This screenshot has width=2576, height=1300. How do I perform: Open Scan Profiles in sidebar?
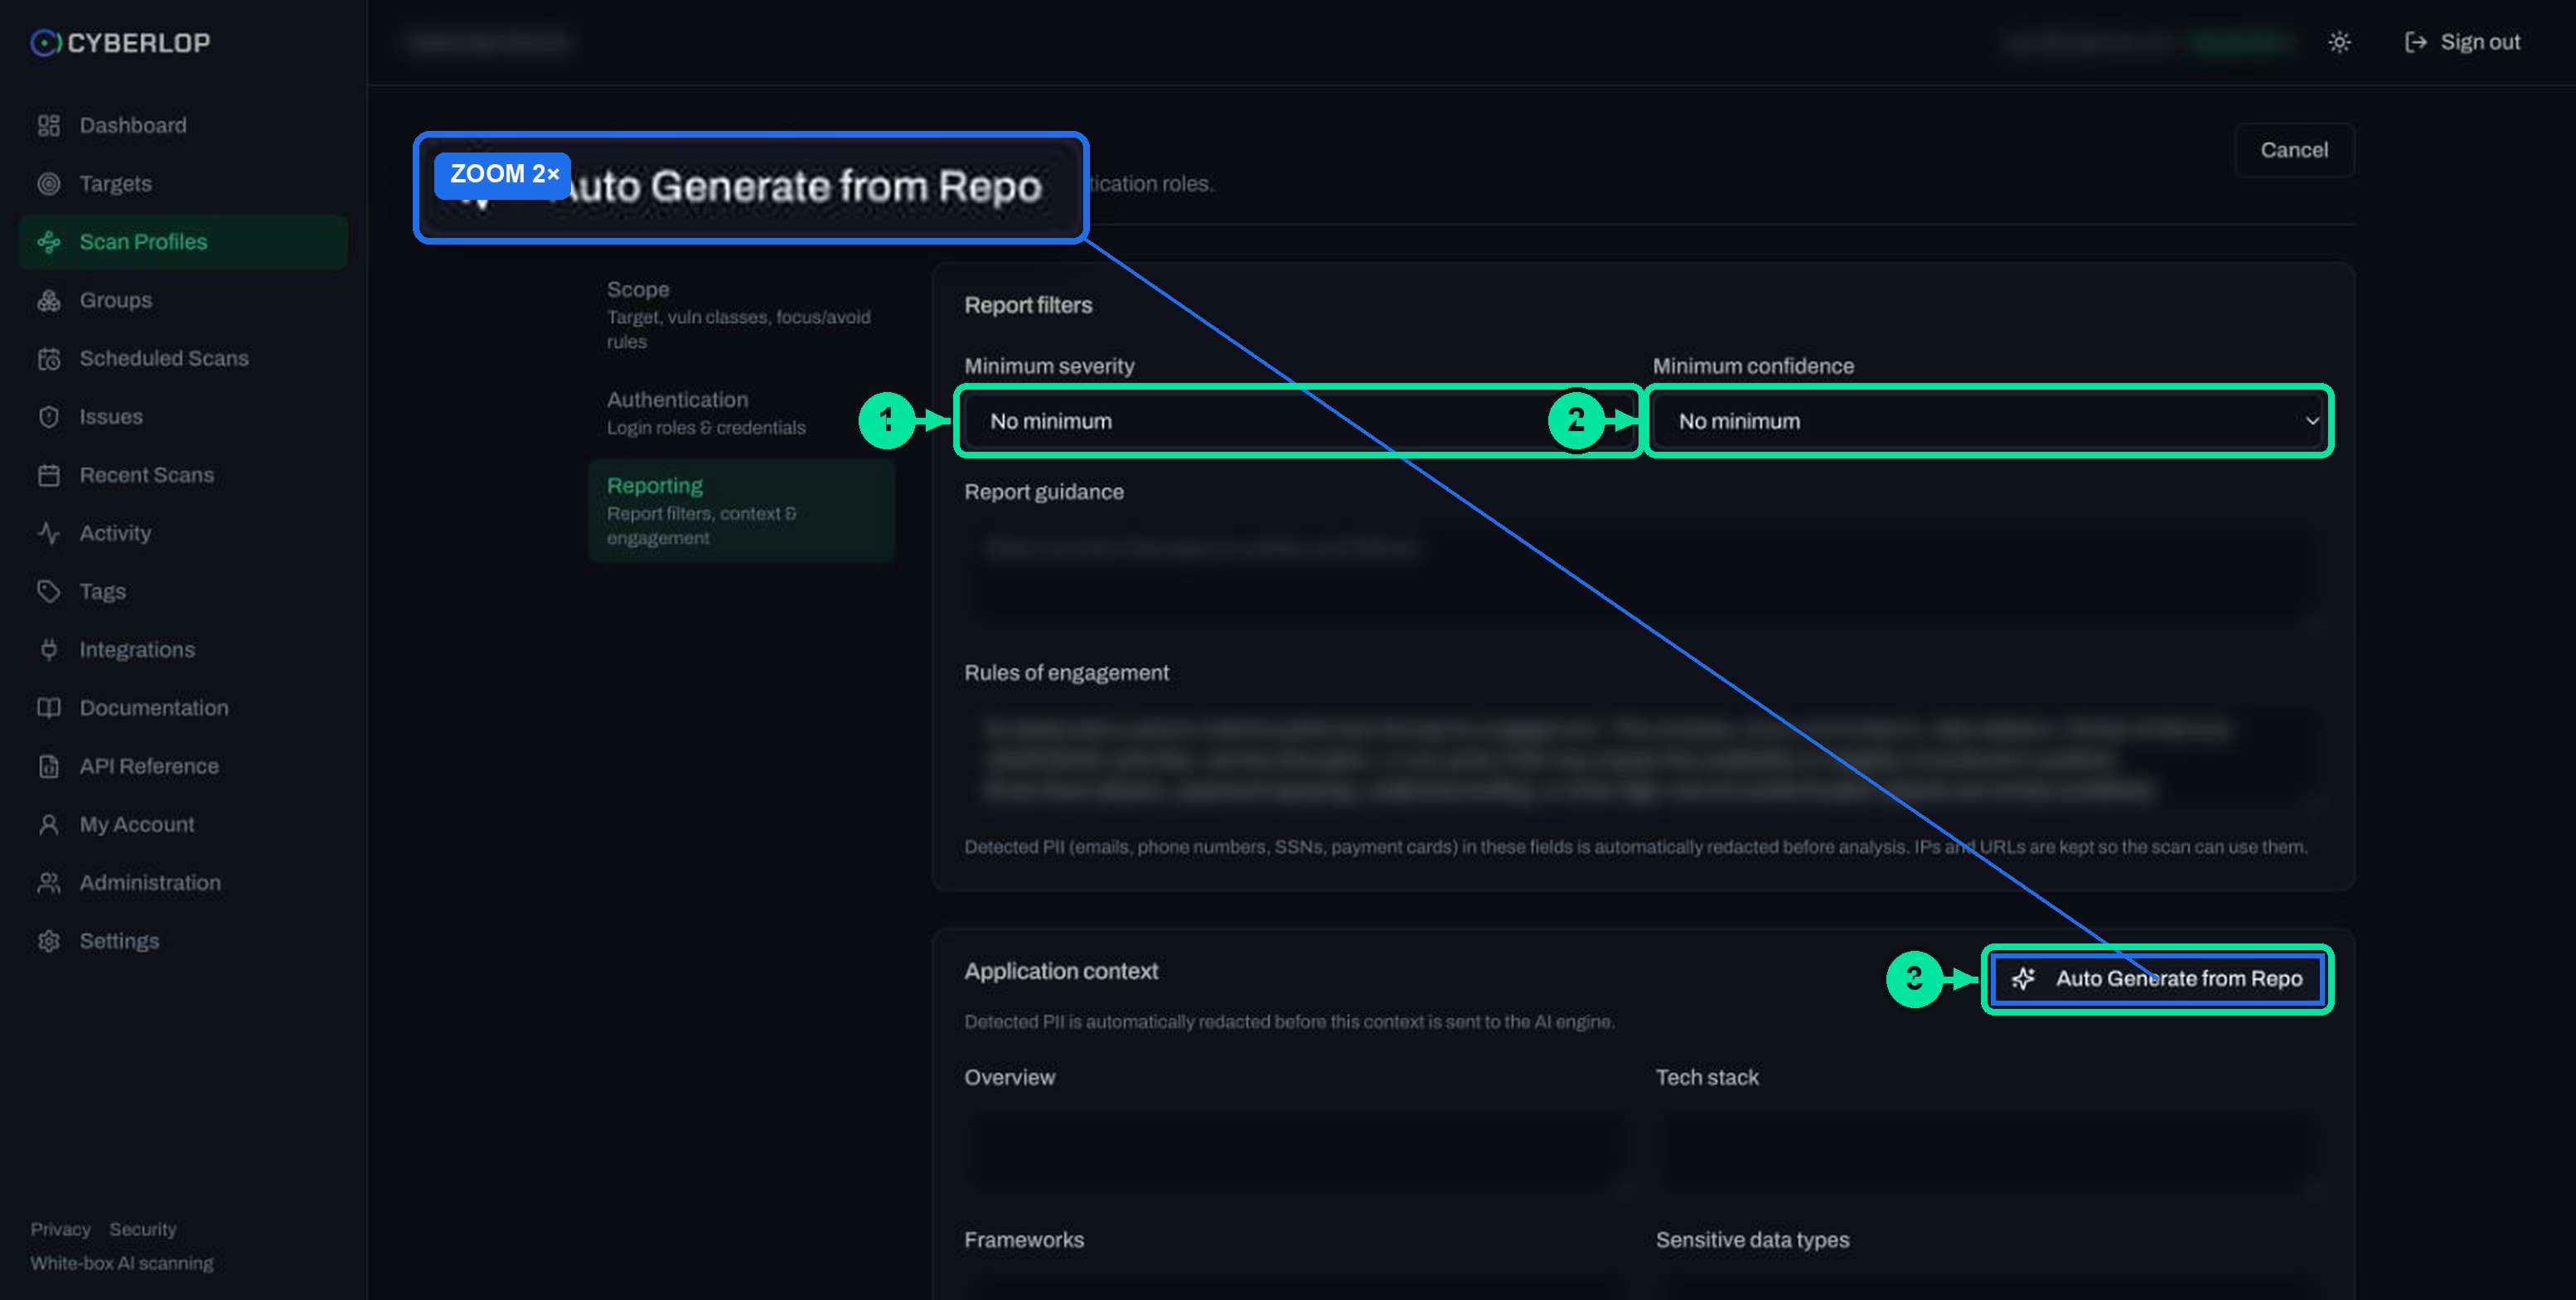[x=183, y=241]
